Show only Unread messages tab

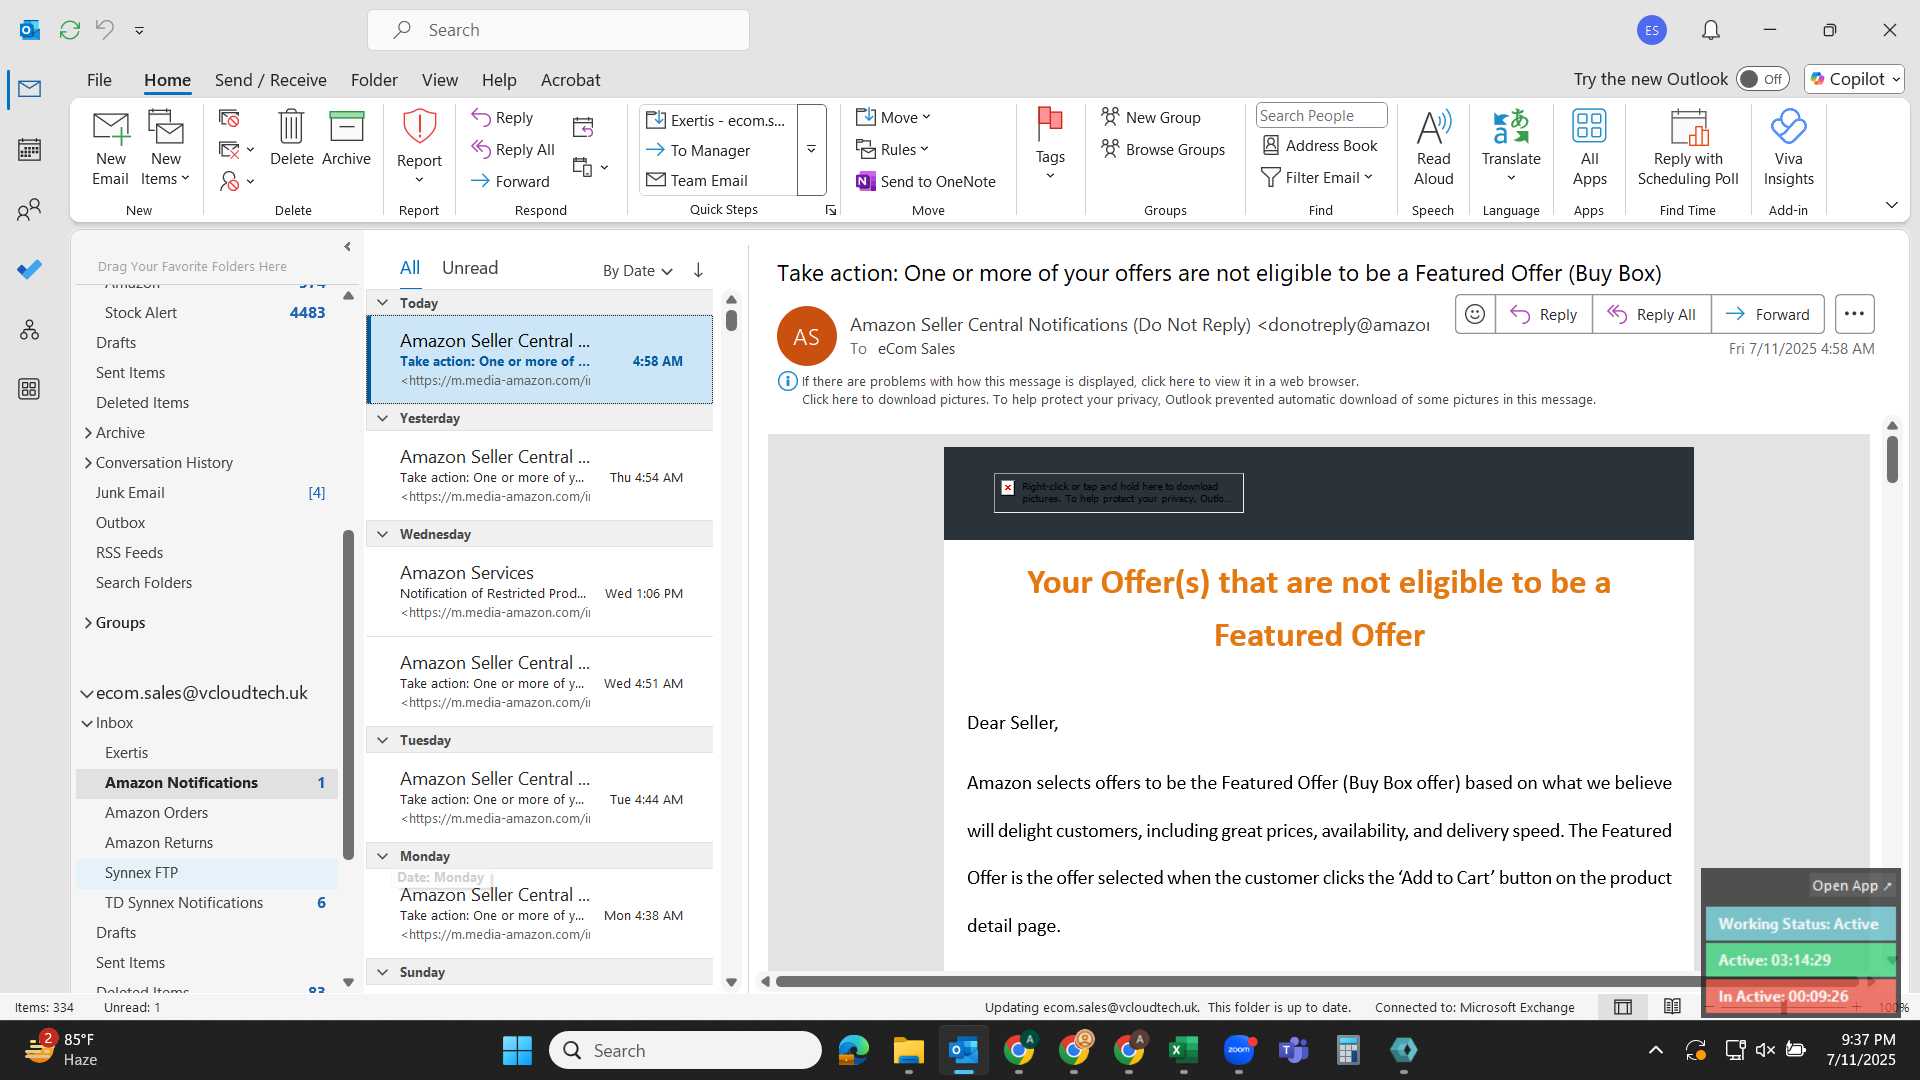(x=470, y=268)
